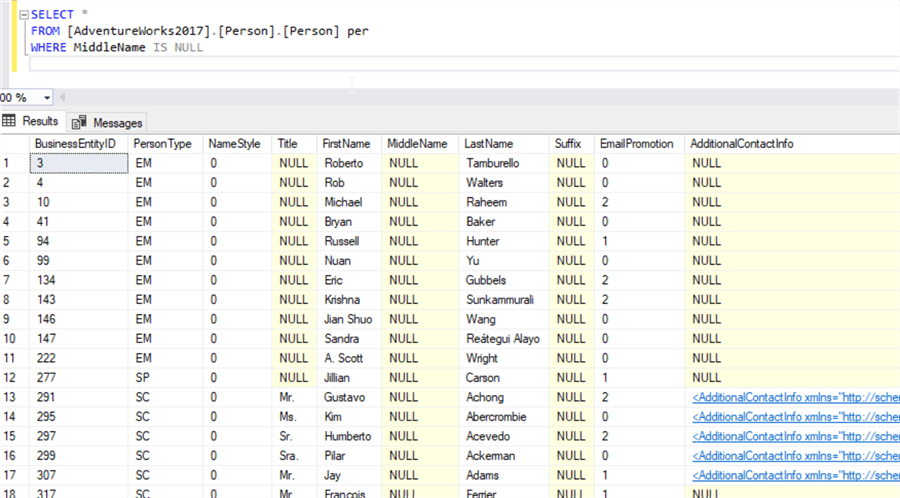
Task: Switch to the Messages tab
Action: pyautogui.click(x=117, y=123)
